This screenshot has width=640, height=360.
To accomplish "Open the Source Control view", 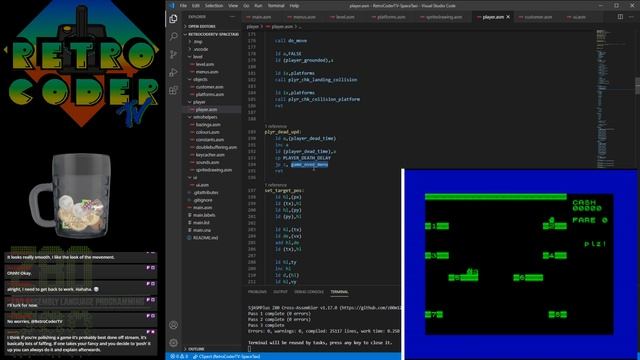I will pos(173,54).
